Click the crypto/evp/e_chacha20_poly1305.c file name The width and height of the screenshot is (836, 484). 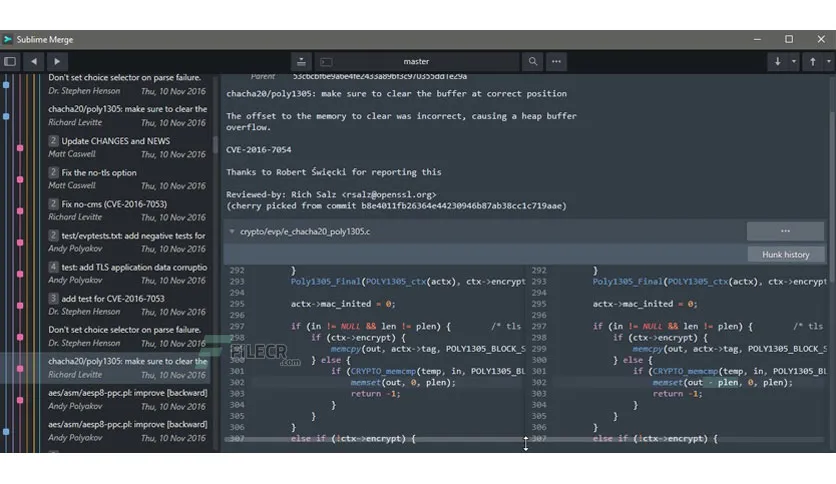[x=304, y=231]
